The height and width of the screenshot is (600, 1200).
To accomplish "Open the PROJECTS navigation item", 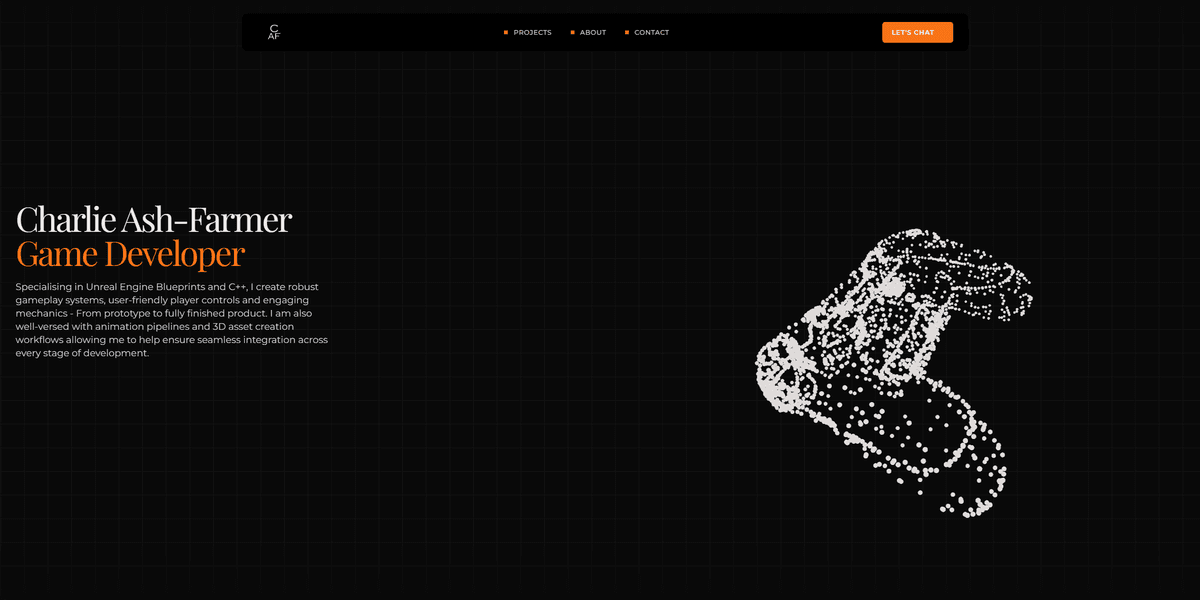I will pos(533,32).
